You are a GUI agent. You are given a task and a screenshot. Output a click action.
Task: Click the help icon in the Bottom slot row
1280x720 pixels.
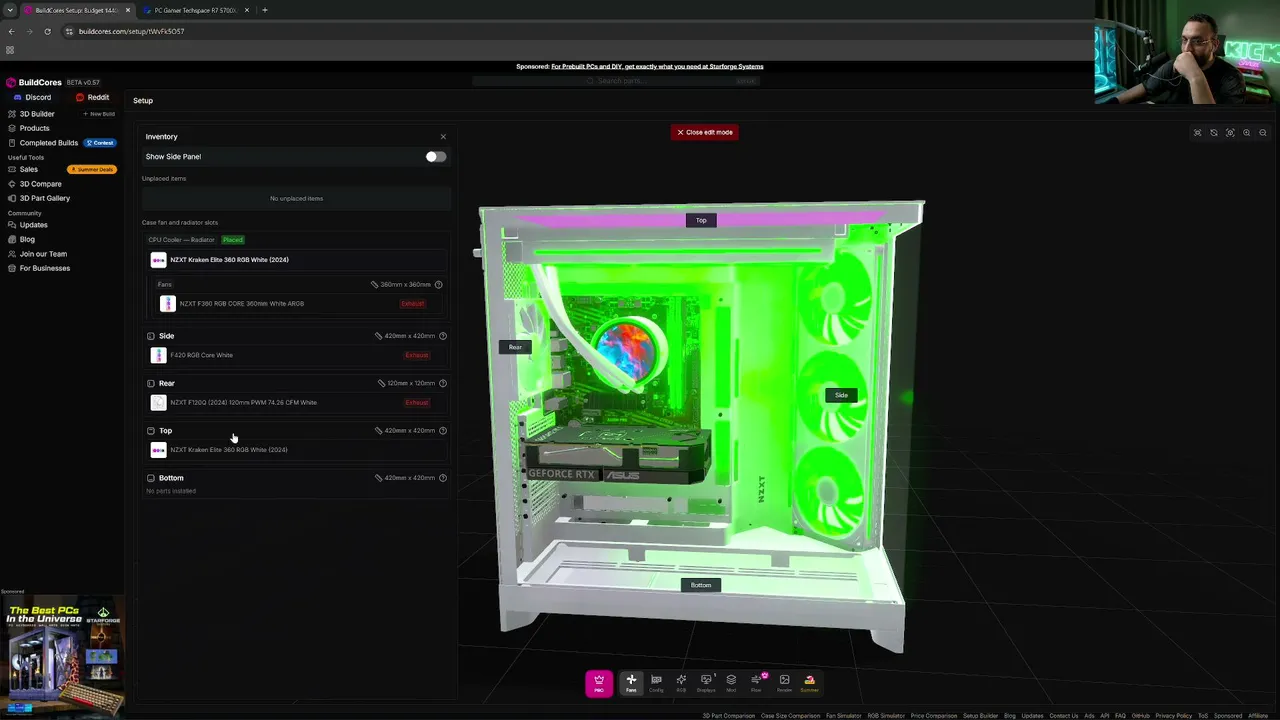coord(443,478)
